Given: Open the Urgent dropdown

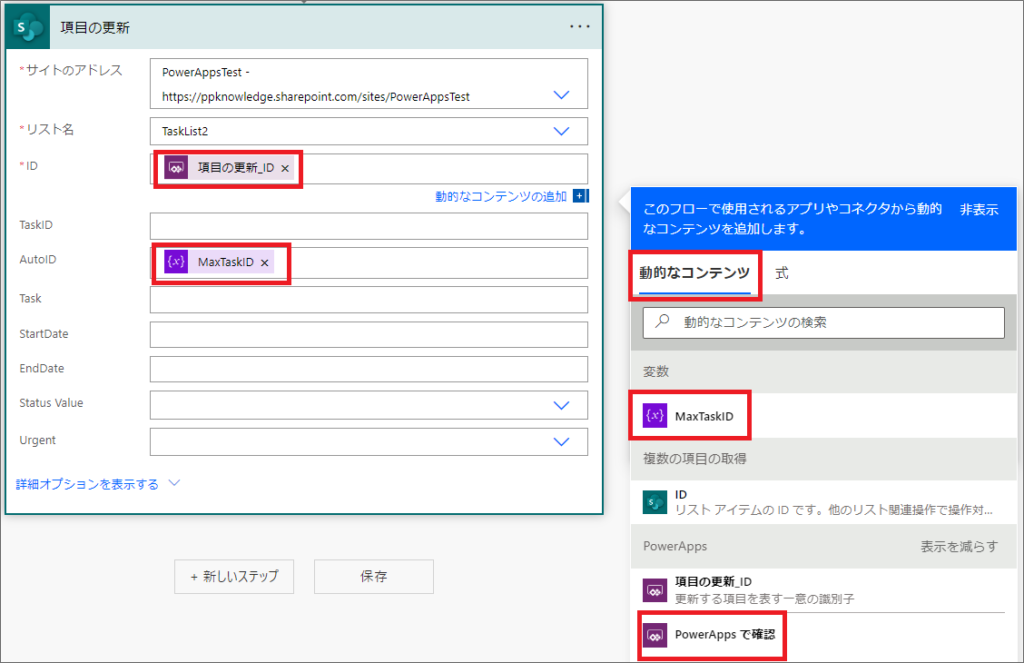Looking at the screenshot, I should [x=565, y=441].
